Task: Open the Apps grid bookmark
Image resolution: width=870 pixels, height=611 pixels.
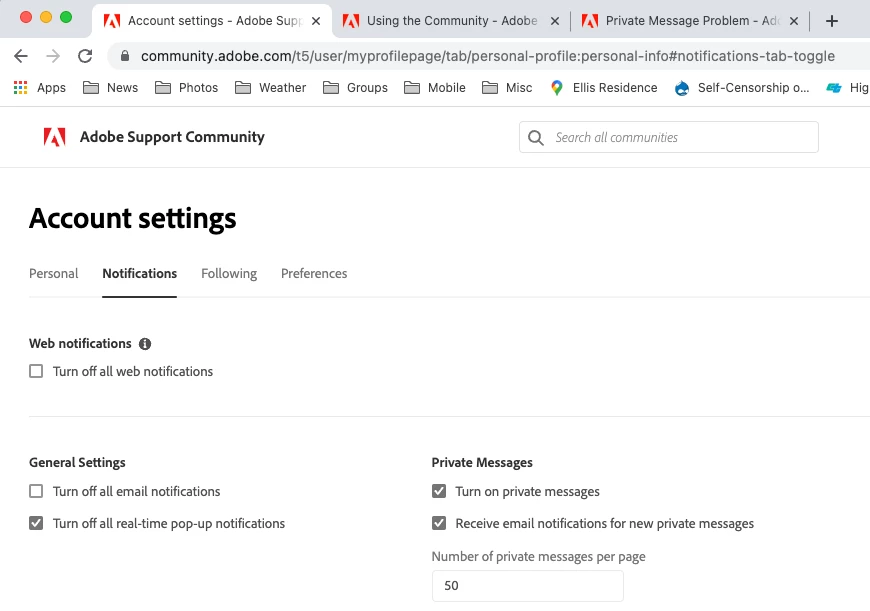Action: click(39, 88)
